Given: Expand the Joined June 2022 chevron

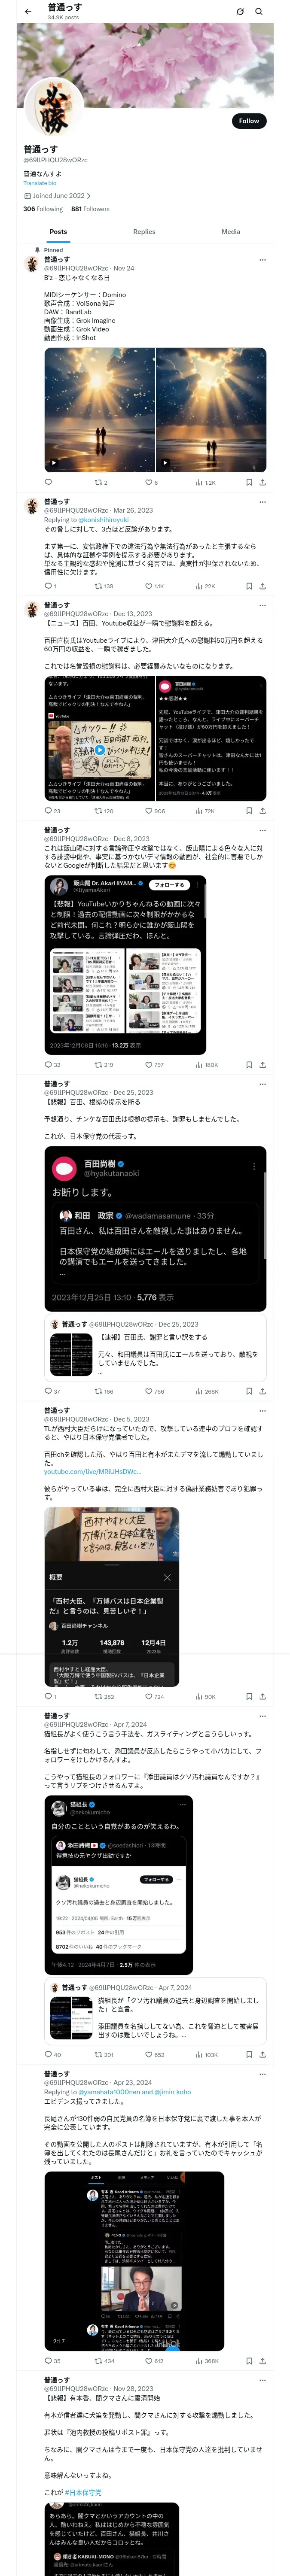Looking at the screenshot, I should click(89, 196).
